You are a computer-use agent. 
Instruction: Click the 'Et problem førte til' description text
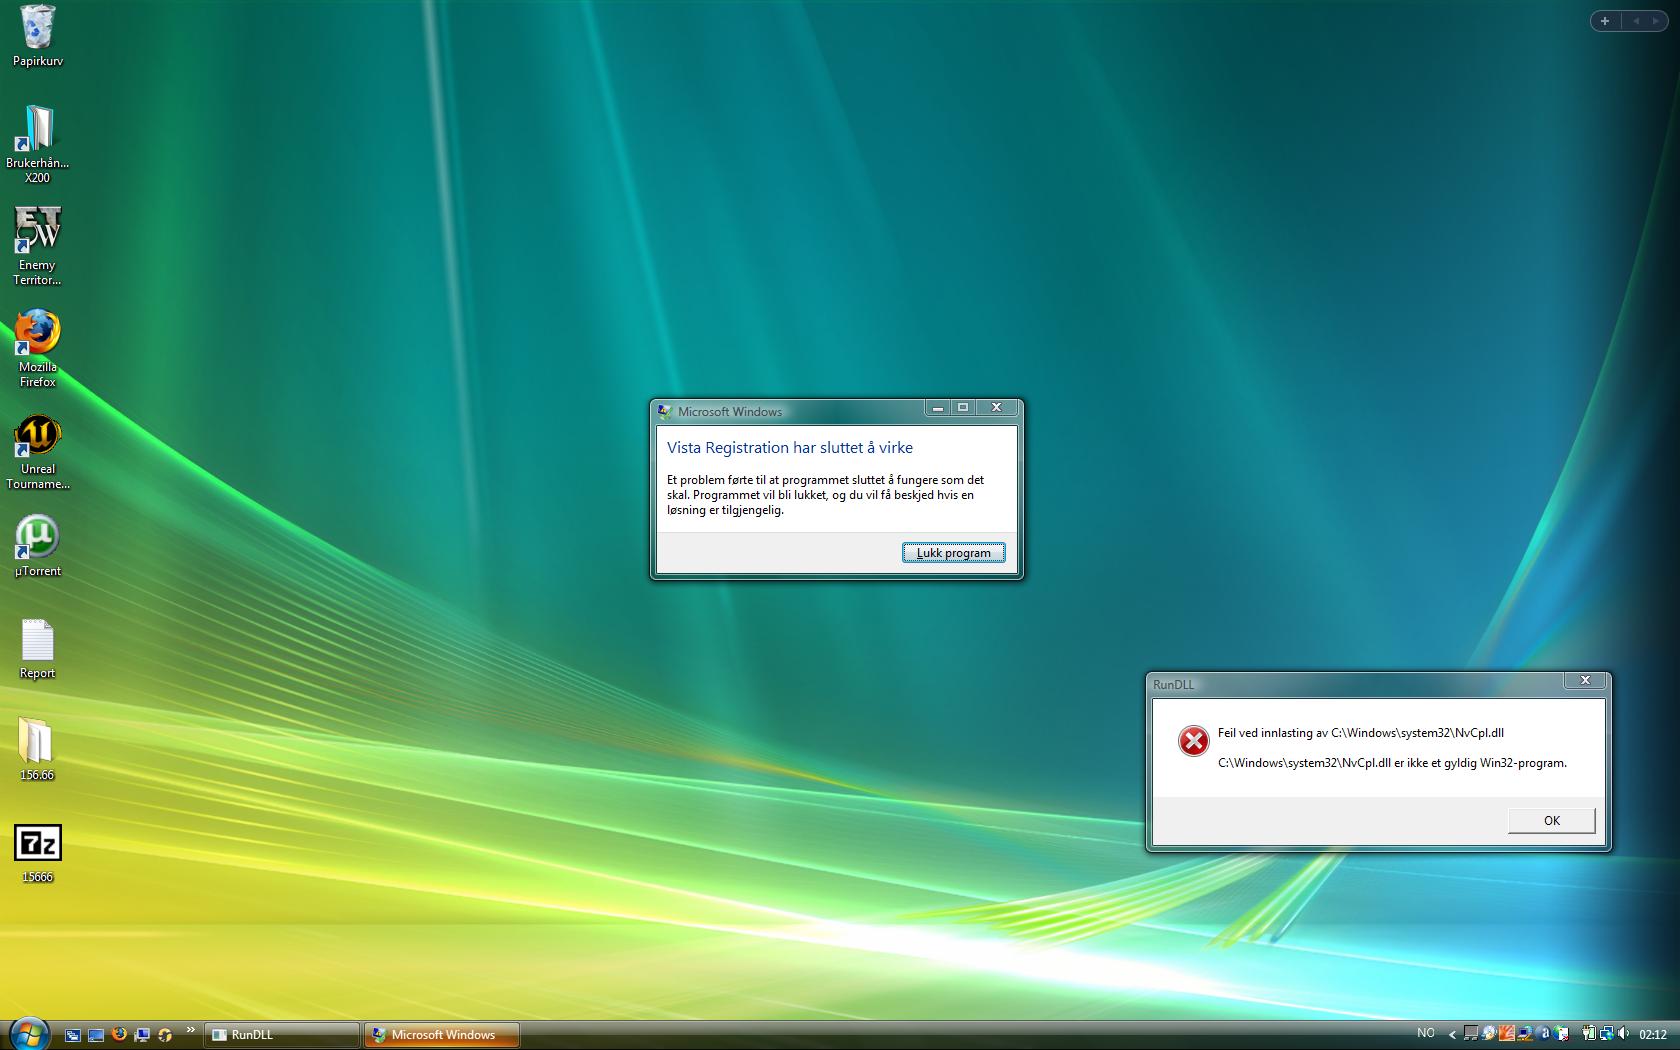(x=825, y=495)
